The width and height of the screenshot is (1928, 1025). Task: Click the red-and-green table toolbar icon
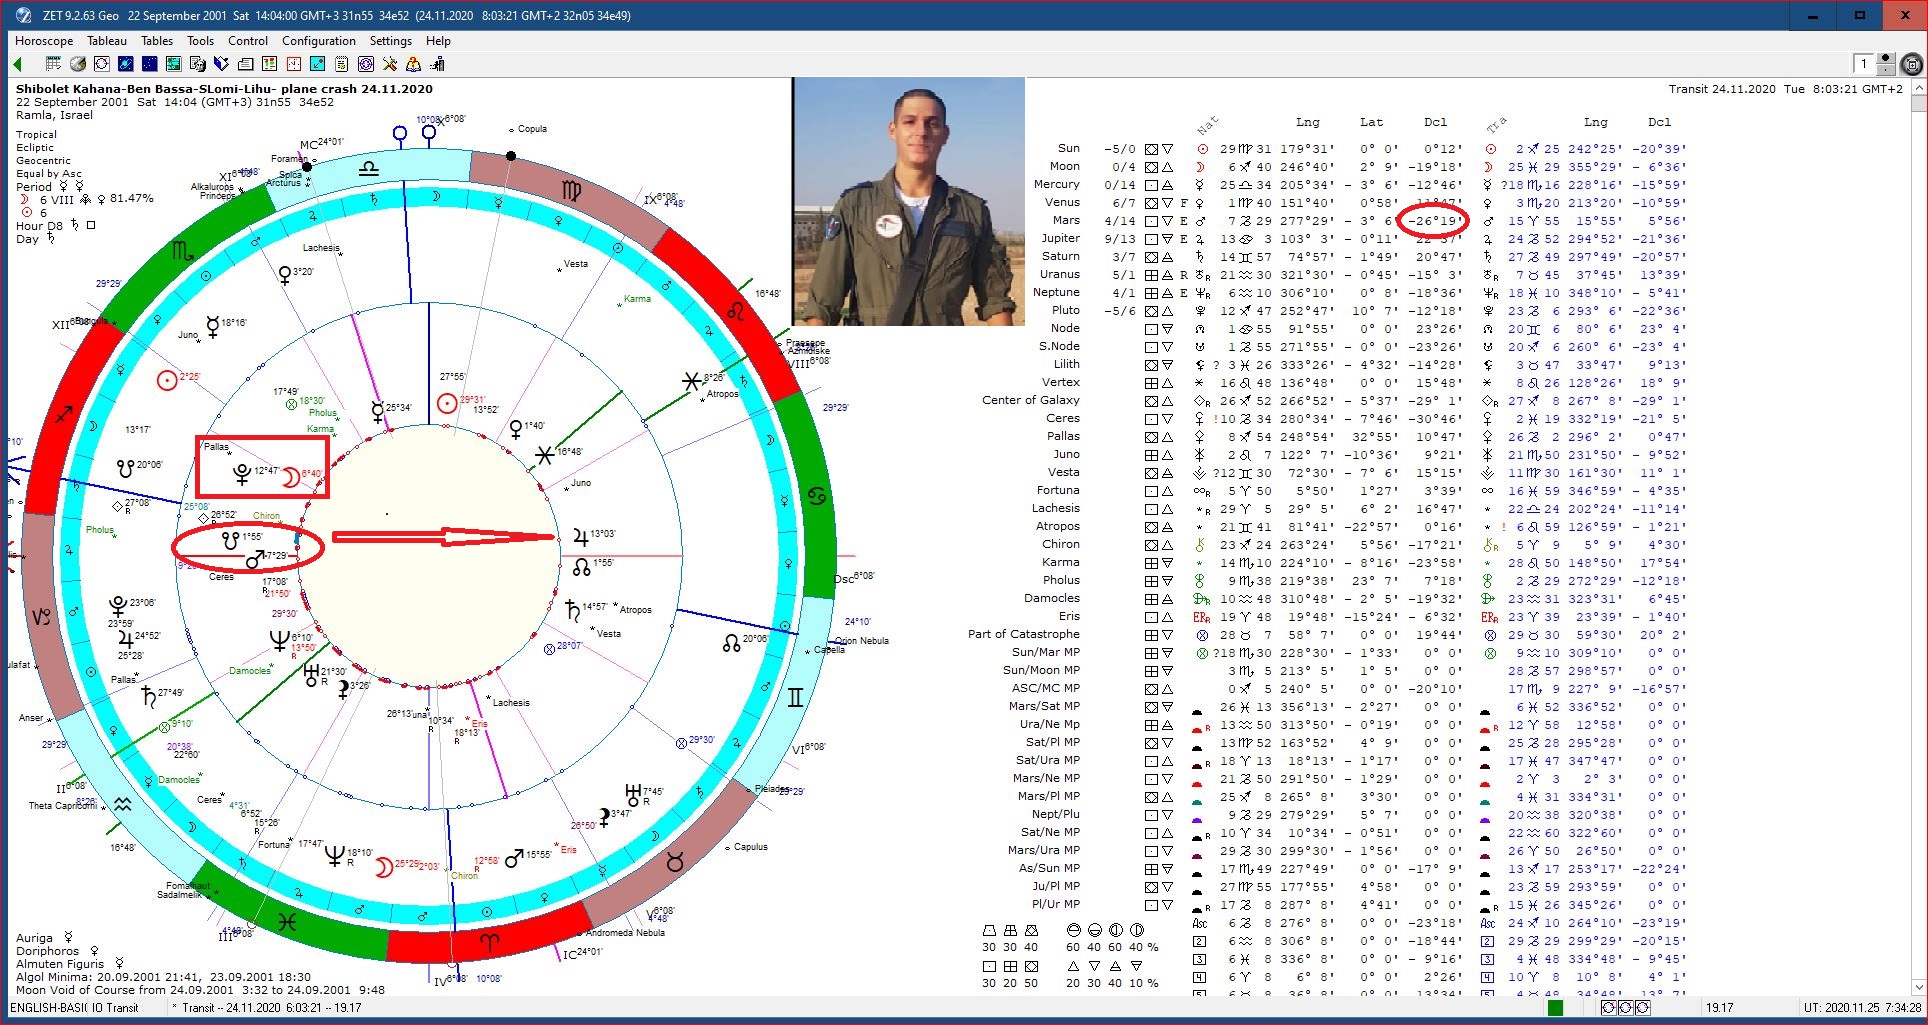(270, 64)
